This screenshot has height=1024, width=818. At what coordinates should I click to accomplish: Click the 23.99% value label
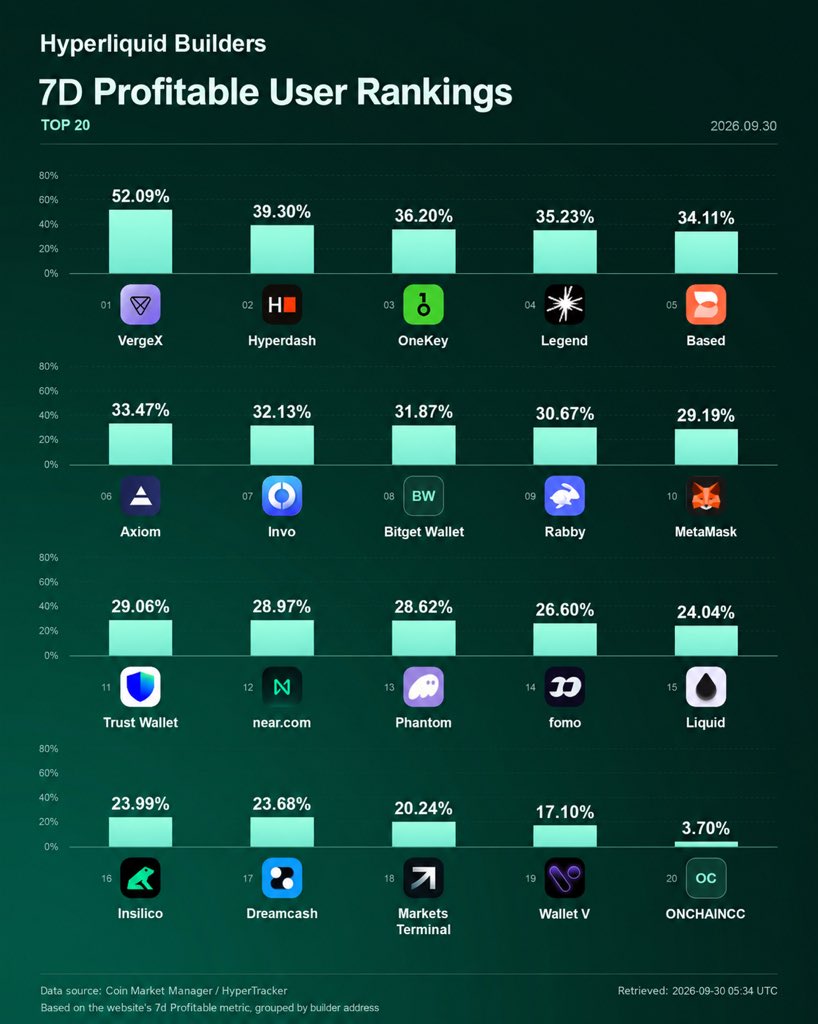click(x=140, y=804)
